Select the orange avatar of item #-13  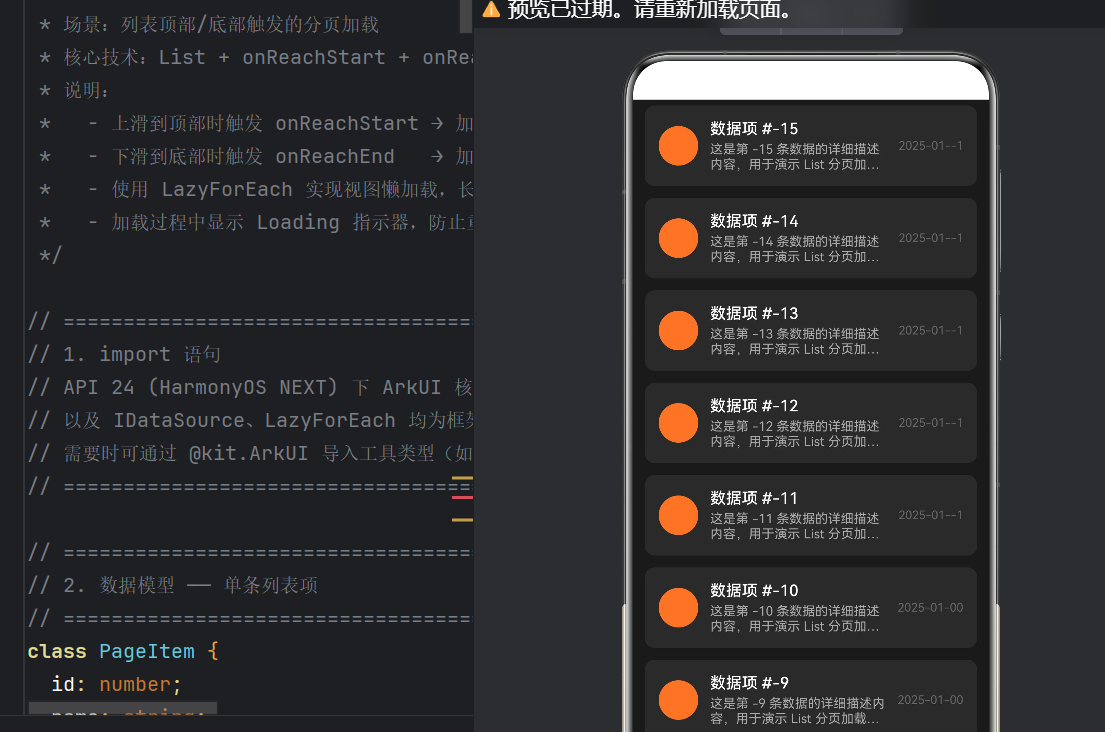click(678, 330)
